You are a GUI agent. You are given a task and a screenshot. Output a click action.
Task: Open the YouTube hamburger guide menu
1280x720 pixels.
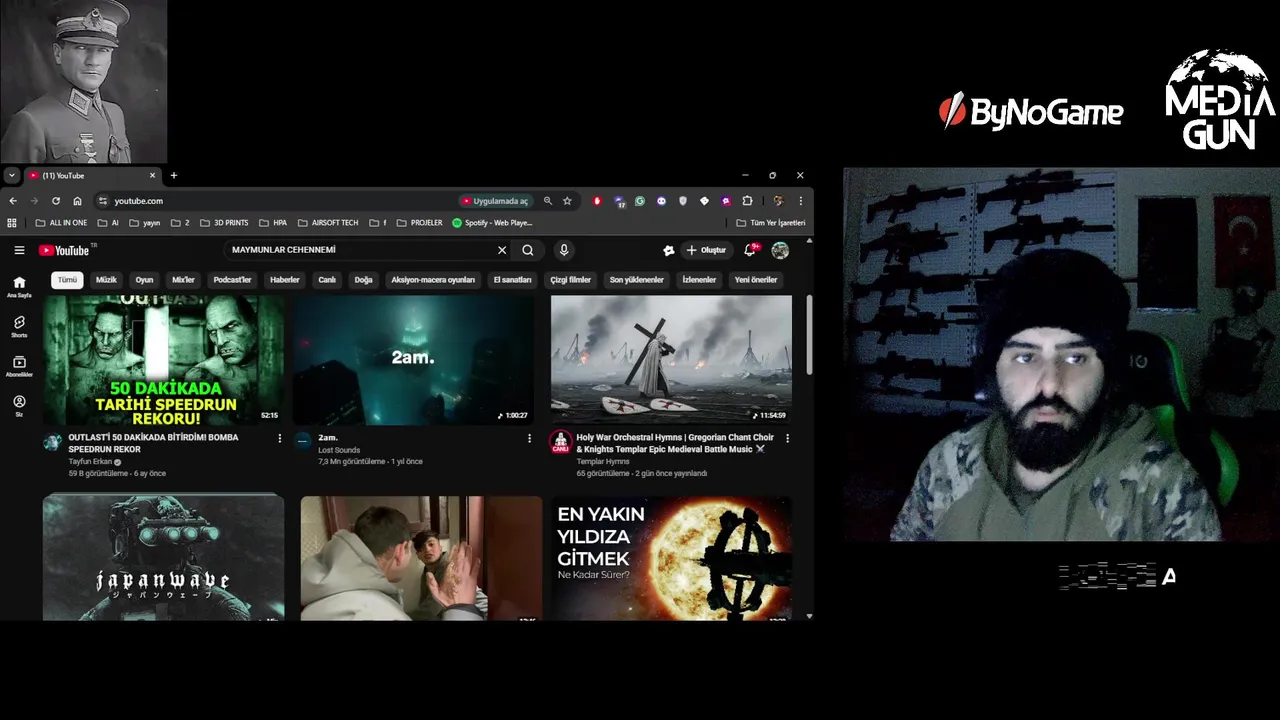[19, 250]
